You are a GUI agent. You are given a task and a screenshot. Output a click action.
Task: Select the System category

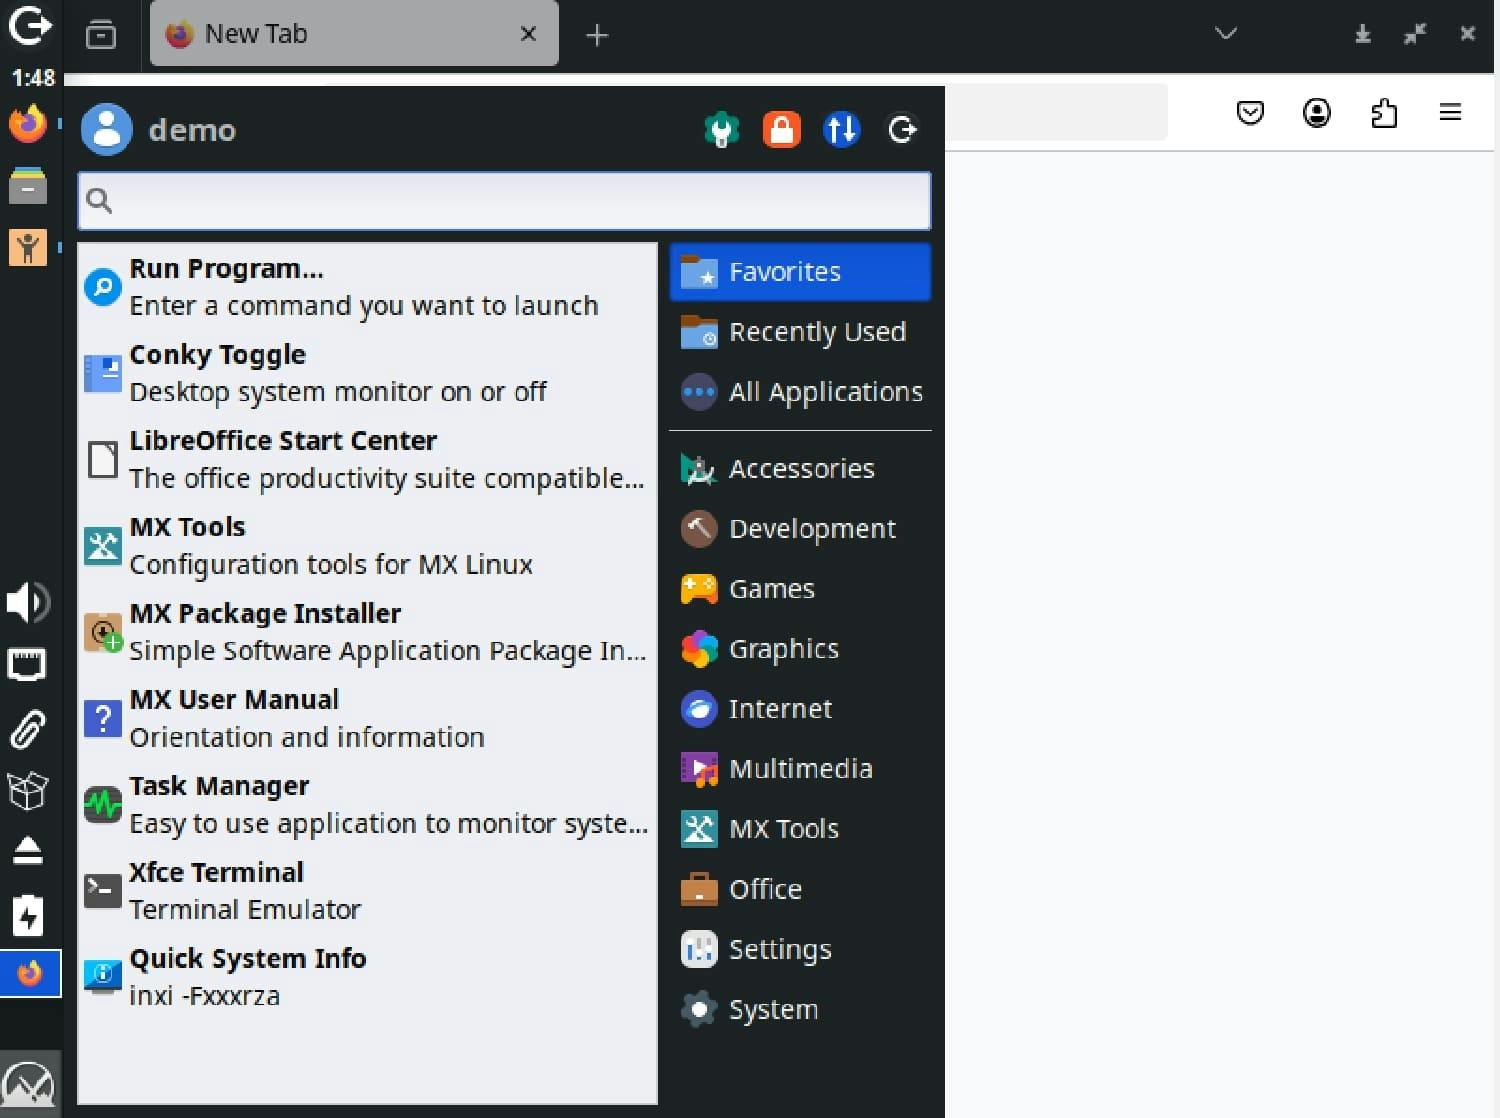(x=800, y=1009)
